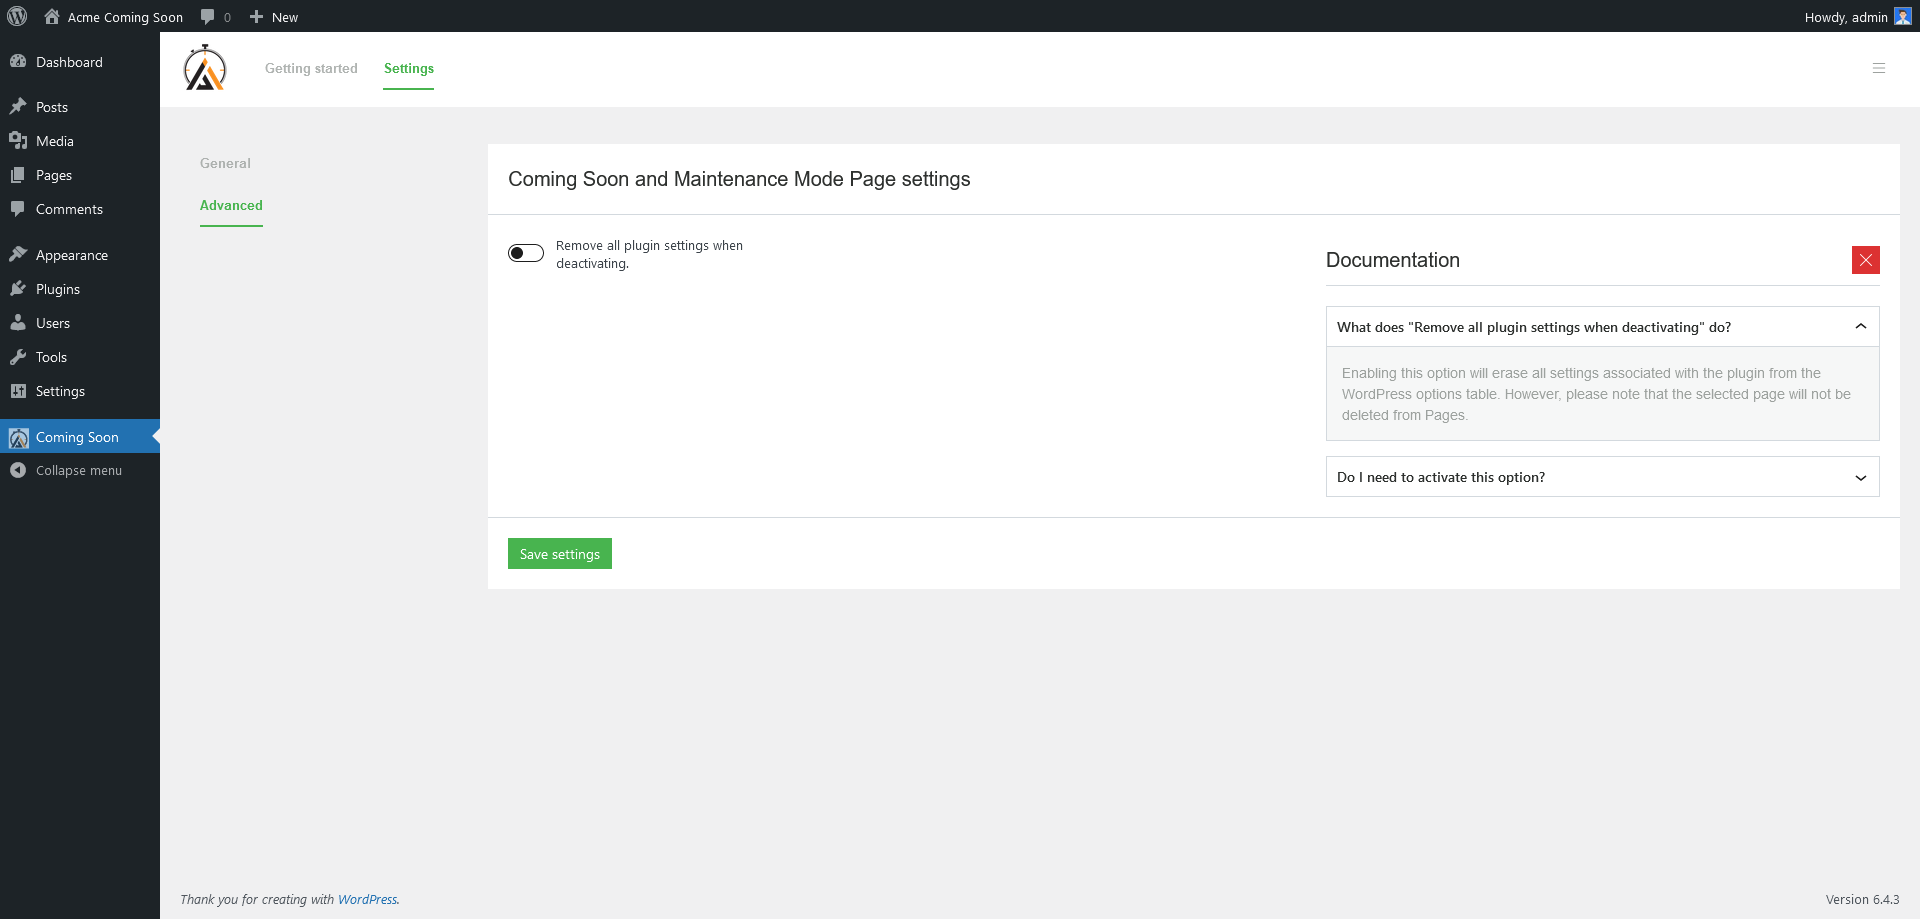Follow the WordPress link in footer

pos(367,899)
